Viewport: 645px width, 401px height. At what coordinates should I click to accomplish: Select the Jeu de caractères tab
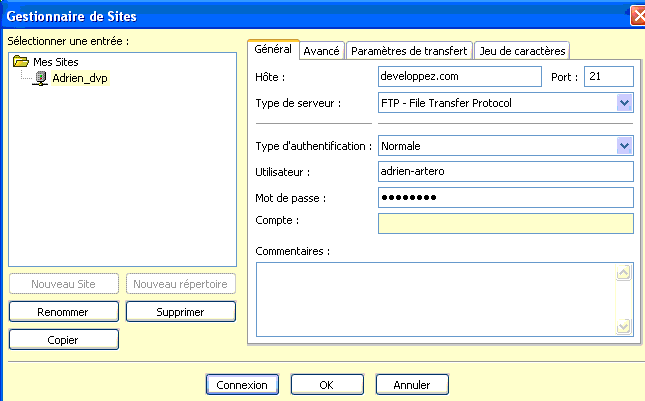pos(522,50)
